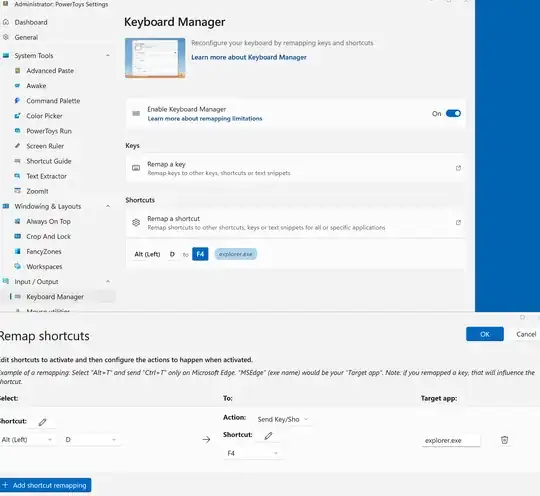Viewport: 540px width, 496px height.
Task: Click the Dashboard home icon
Action: click(6, 22)
